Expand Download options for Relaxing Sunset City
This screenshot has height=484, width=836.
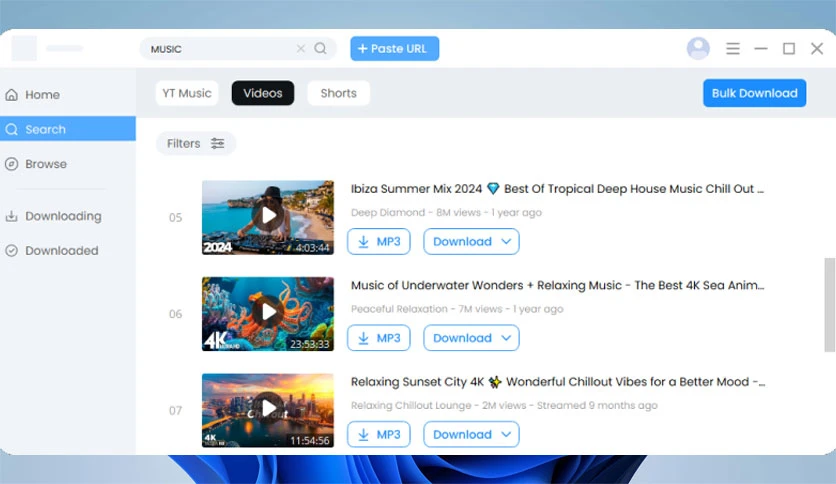(x=471, y=434)
